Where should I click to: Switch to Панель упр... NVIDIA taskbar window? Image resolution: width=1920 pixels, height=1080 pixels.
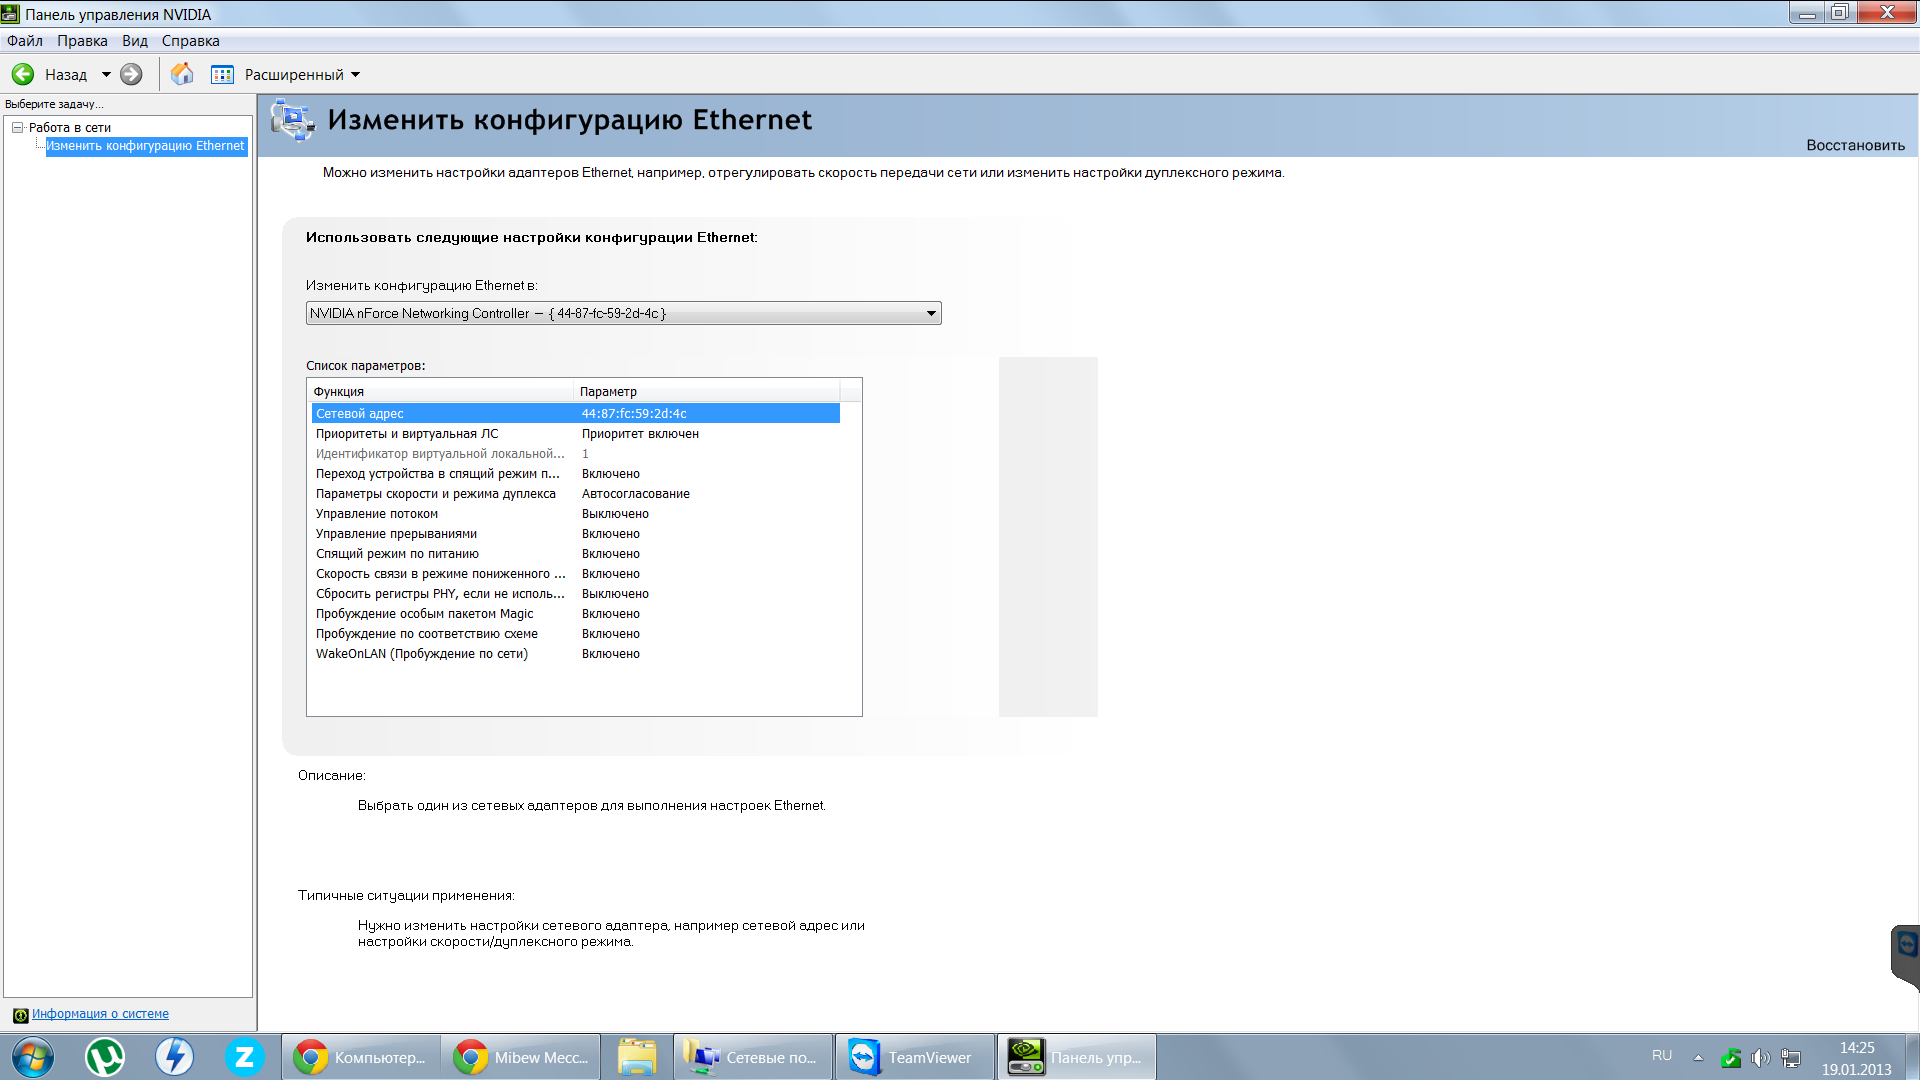coord(1077,1057)
